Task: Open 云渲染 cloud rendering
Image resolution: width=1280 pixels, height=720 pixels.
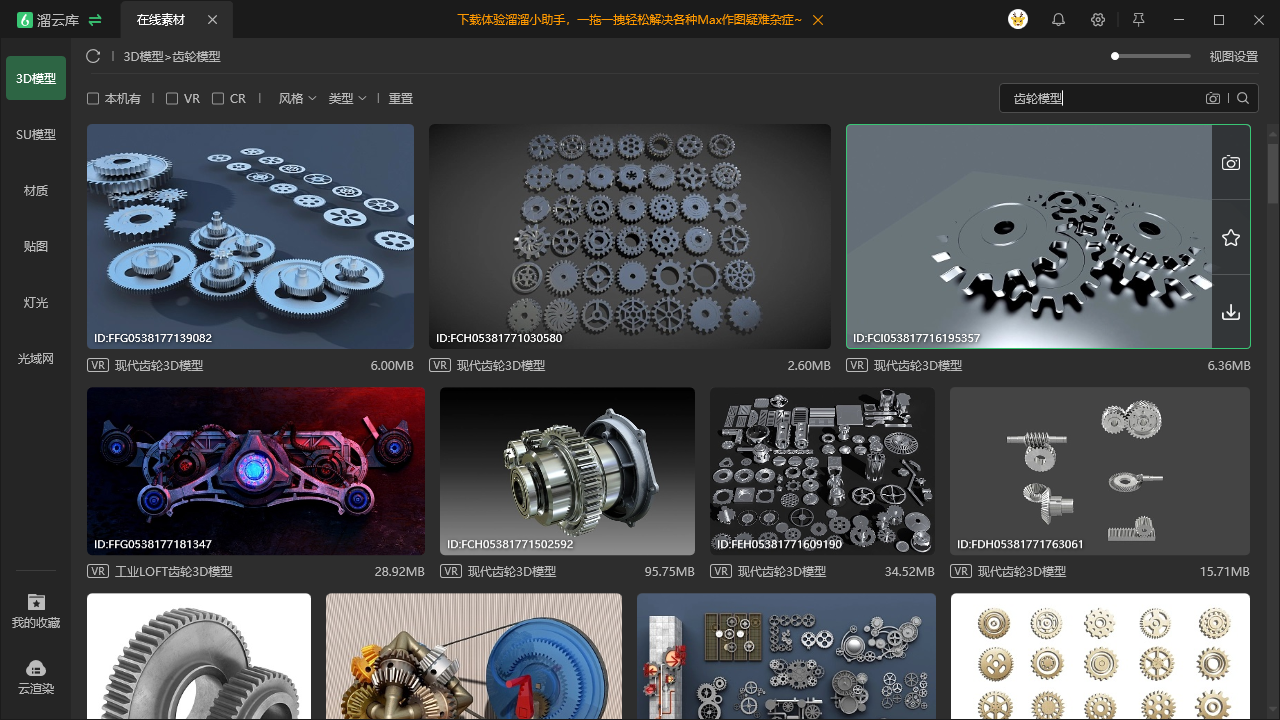Action: tap(36, 677)
